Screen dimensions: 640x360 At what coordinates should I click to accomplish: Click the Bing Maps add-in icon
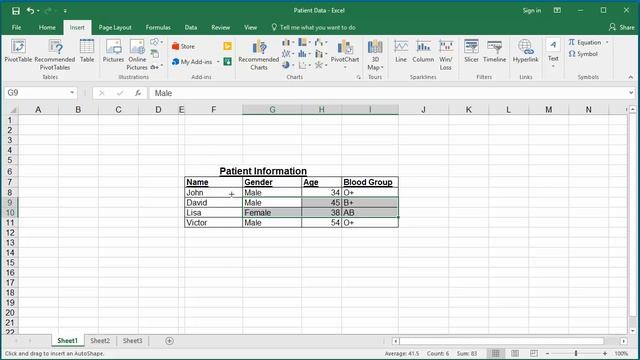(x=227, y=46)
